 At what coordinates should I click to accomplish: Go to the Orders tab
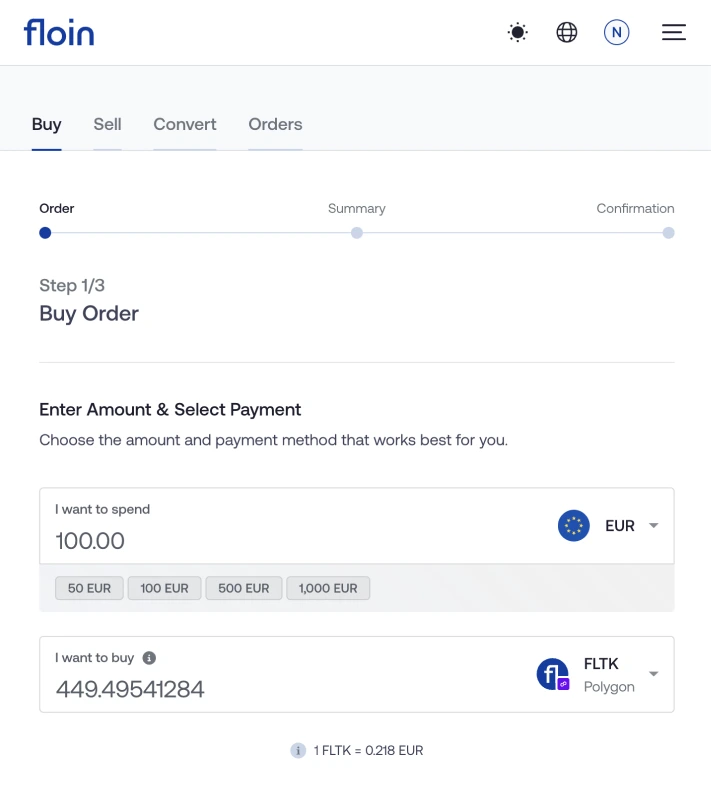click(x=275, y=124)
